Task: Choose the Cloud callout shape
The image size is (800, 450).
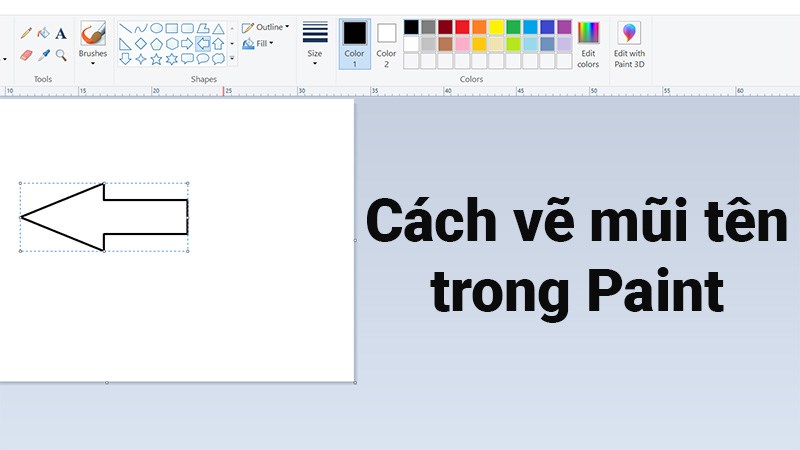Action: pyautogui.click(x=218, y=59)
